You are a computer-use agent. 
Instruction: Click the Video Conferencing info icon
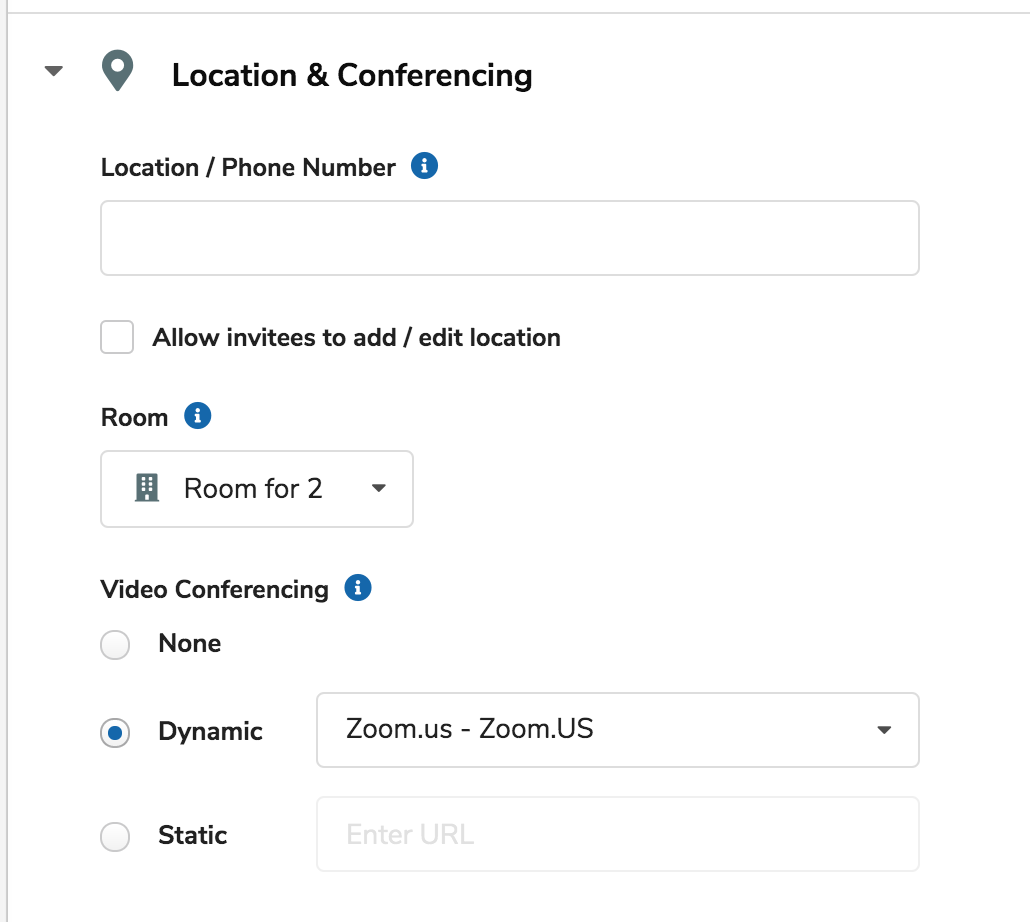358,588
